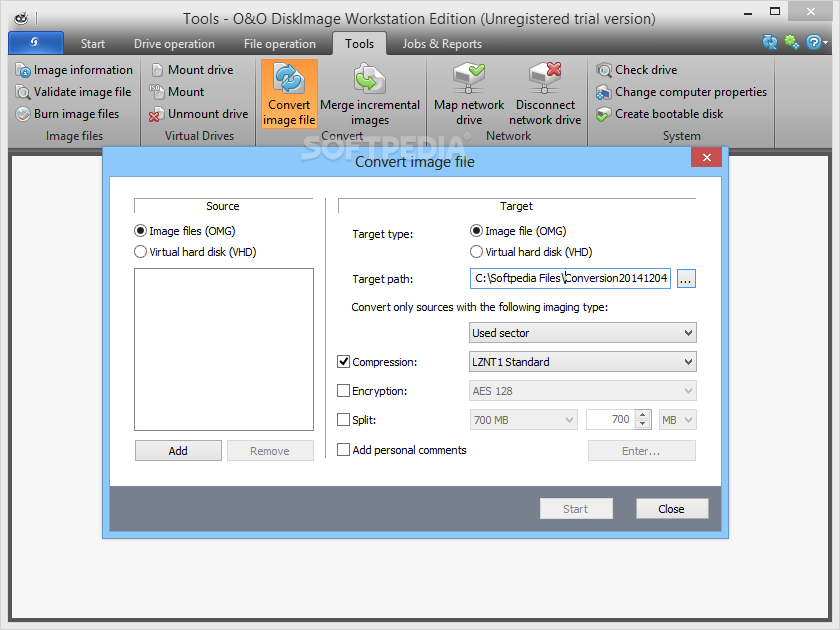
Task: Click the Remove source button
Action: point(270,451)
